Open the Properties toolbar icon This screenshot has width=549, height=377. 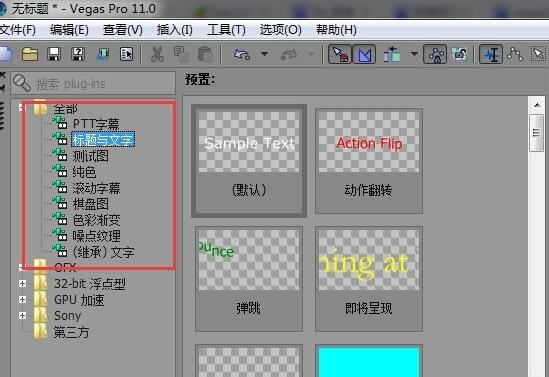(126, 54)
